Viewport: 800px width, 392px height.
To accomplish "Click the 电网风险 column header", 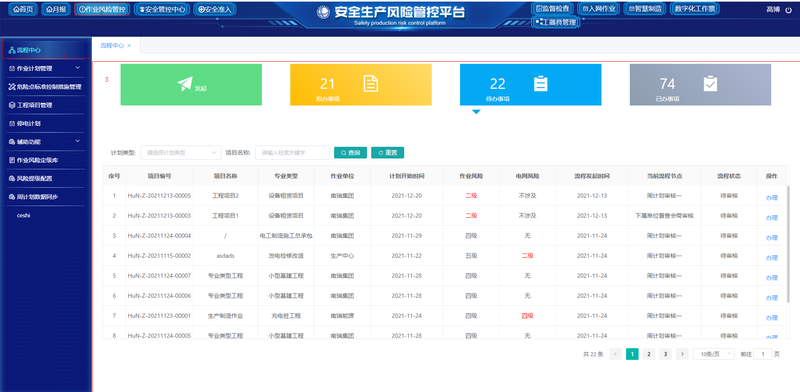I will [x=527, y=176].
